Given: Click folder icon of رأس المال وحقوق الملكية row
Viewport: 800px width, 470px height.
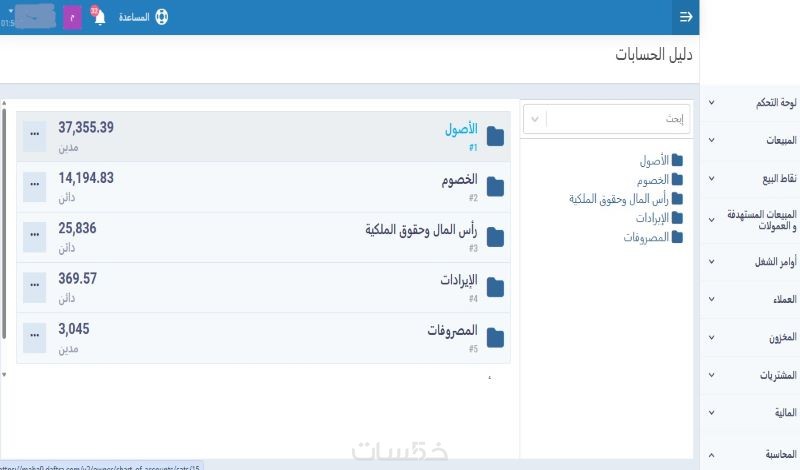Looking at the screenshot, I should 495,237.
